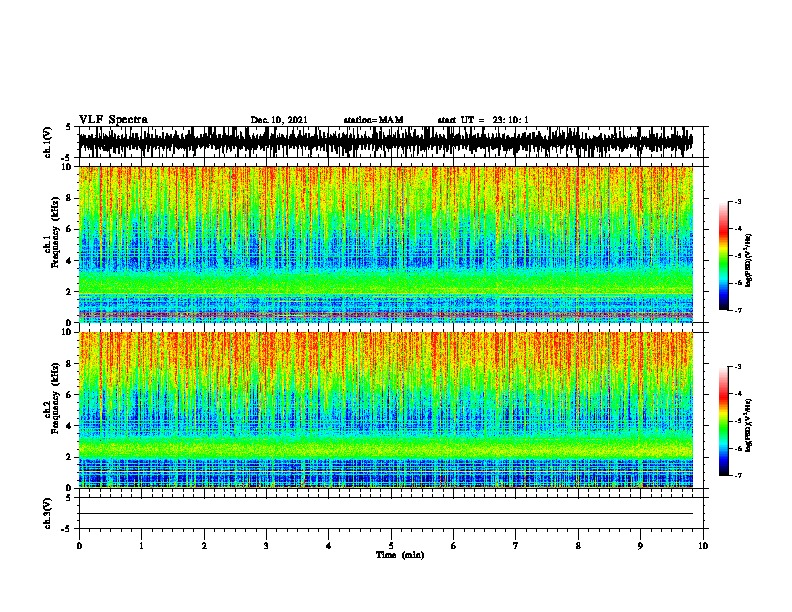Click the "-4" label on ch.2 colorbar
This screenshot has height=612, width=792.
point(738,394)
